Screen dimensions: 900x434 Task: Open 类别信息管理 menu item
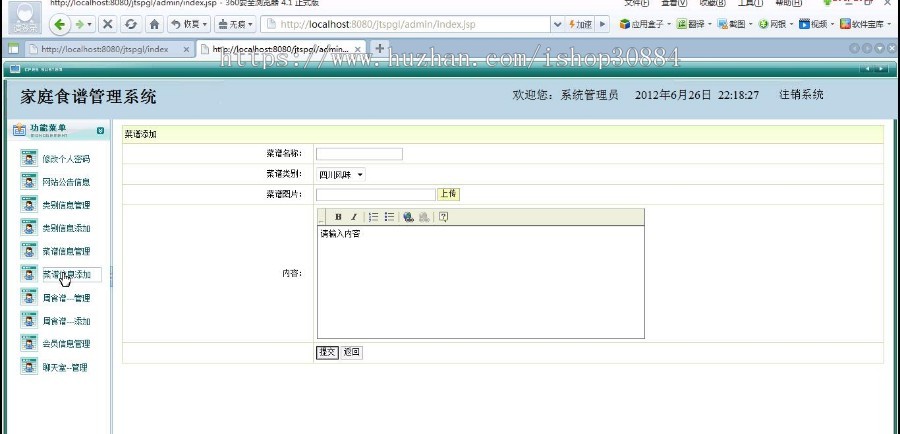tap(66, 205)
